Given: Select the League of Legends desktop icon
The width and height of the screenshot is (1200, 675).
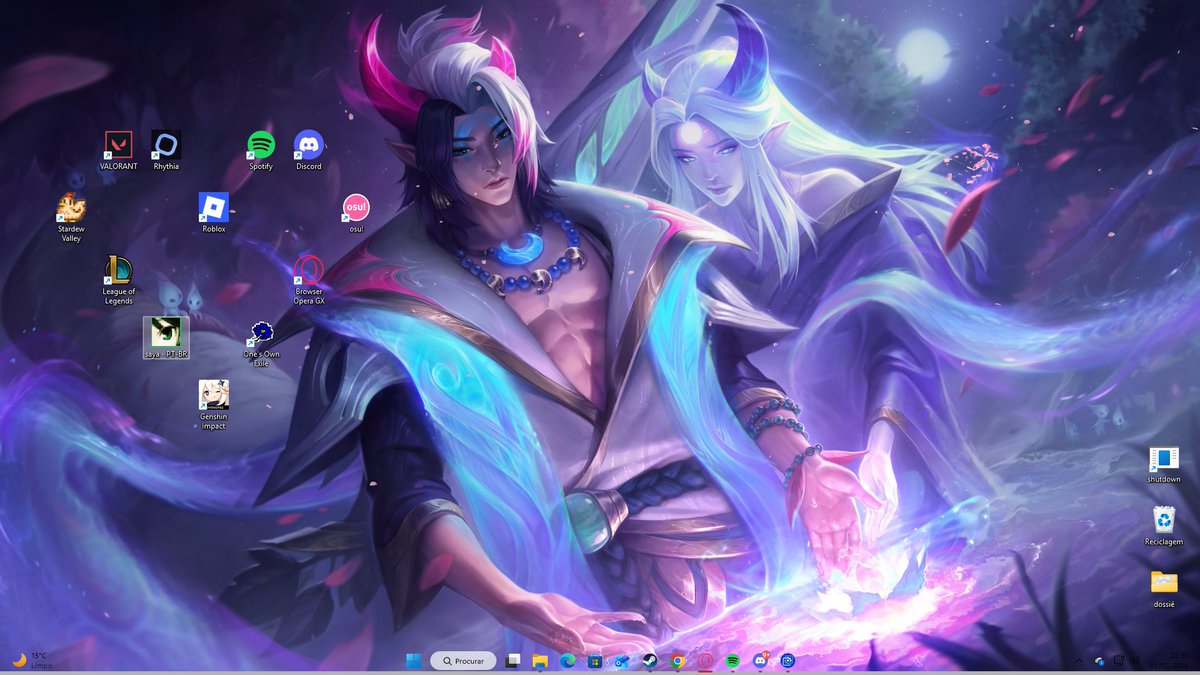Looking at the screenshot, I should (118, 280).
